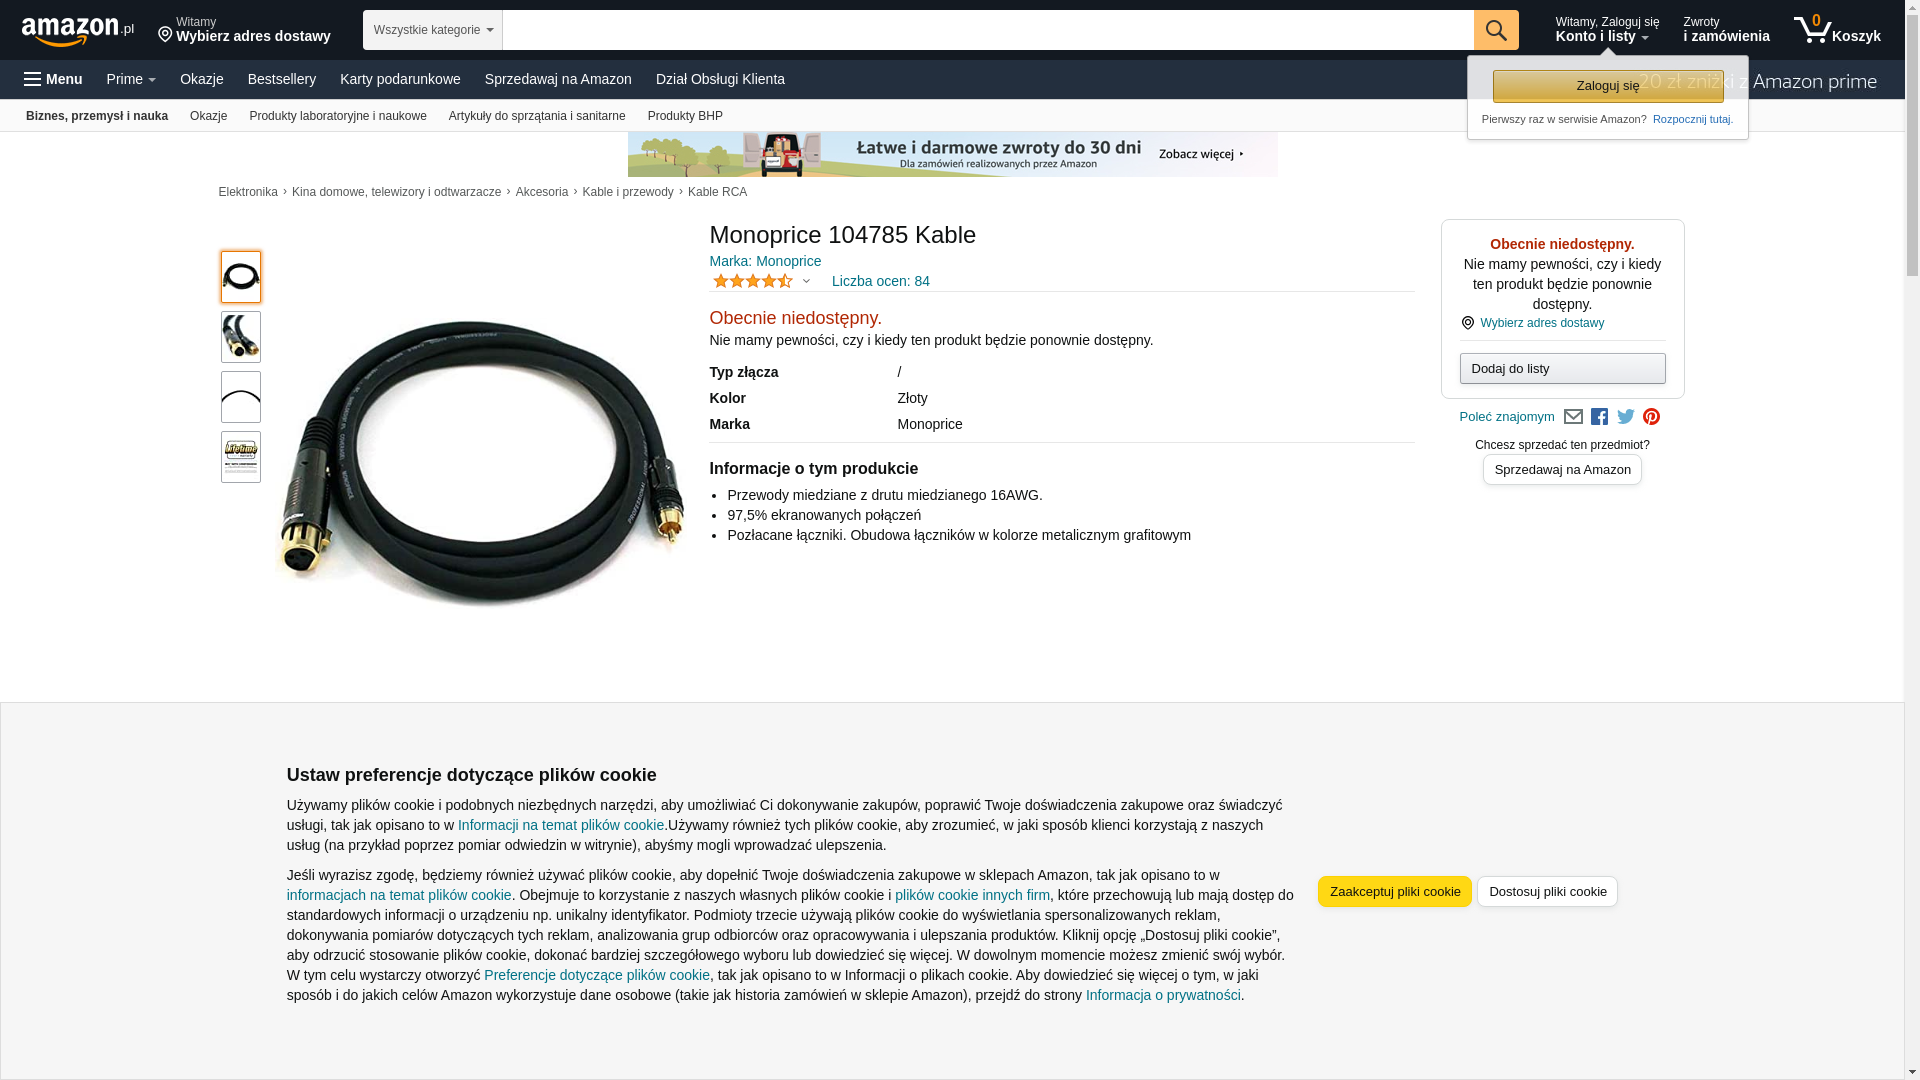Image resolution: width=1920 pixels, height=1080 pixels.
Task: Open the shopping cart Koszyk icon
Action: click(x=1837, y=30)
